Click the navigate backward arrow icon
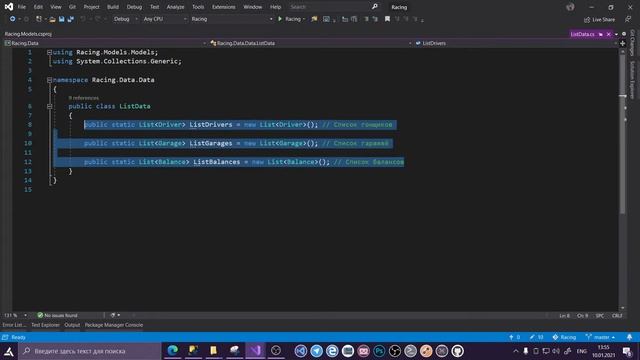The image size is (640, 360). [x=13, y=19]
